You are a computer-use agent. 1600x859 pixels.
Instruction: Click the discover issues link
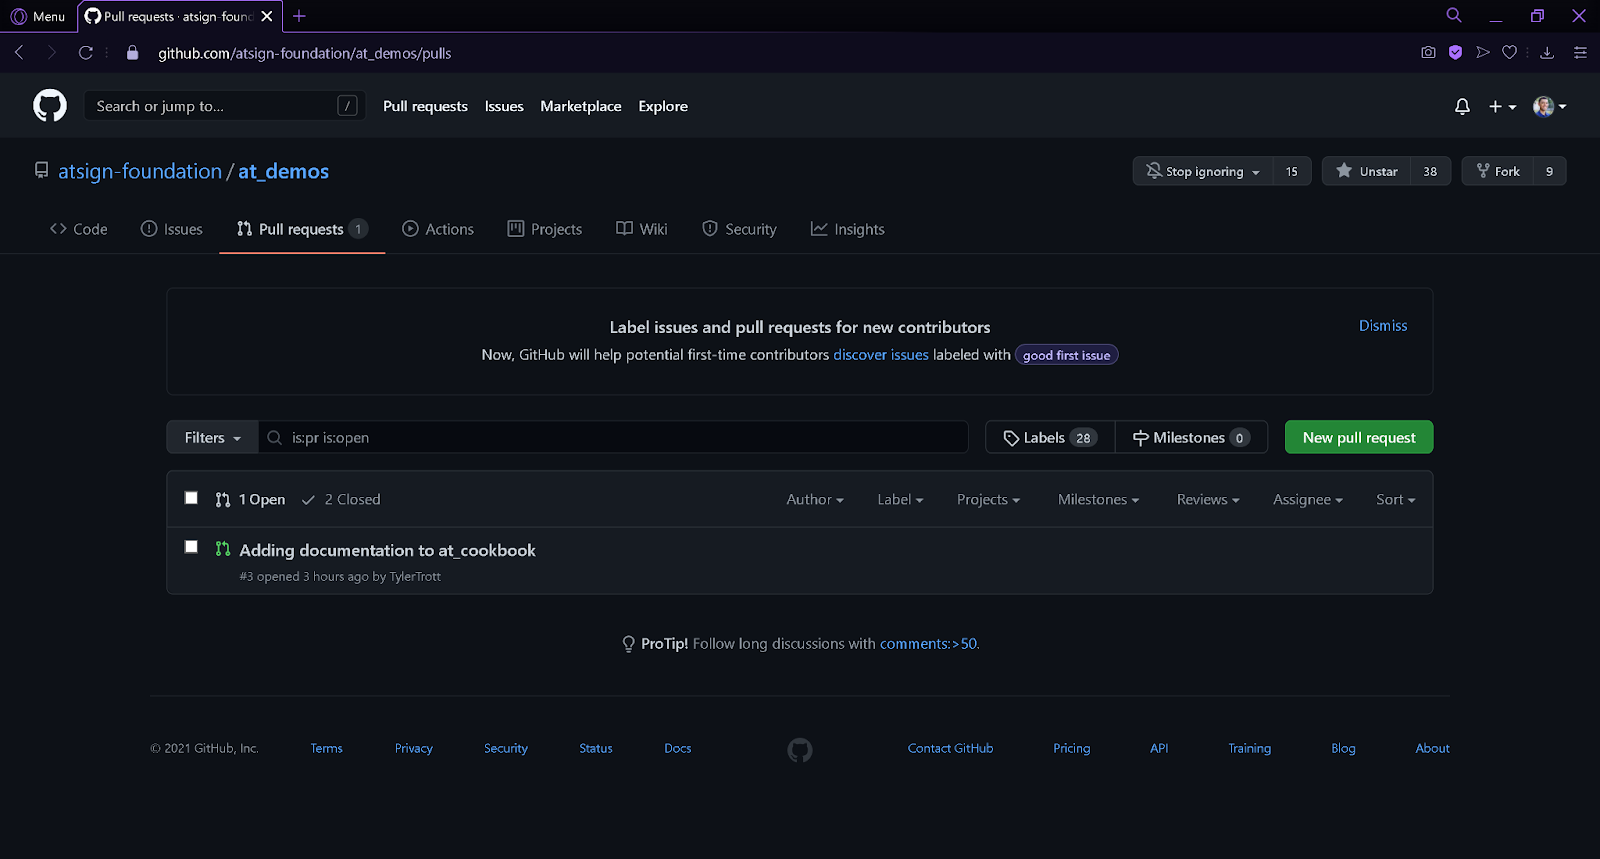(x=881, y=355)
